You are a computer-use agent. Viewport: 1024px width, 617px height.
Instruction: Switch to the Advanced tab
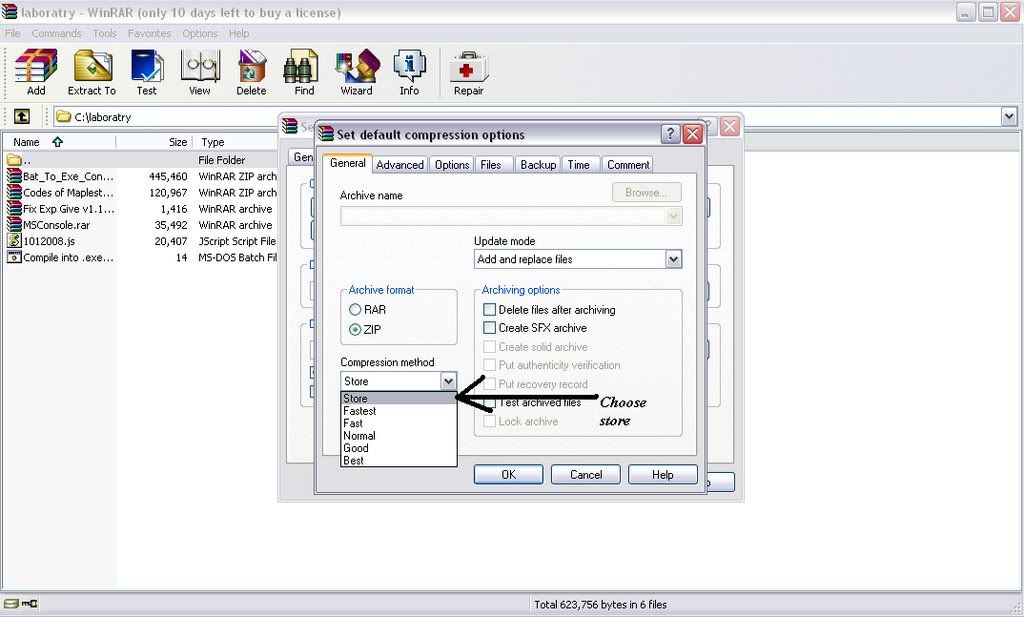click(x=400, y=165)
